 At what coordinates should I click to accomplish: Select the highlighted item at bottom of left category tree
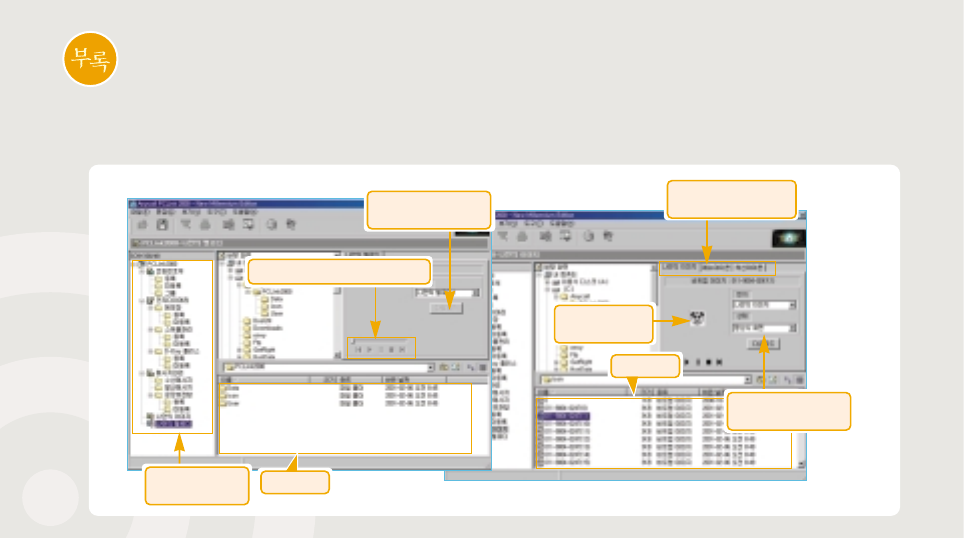pyautogui.click(x=173, y=424)
